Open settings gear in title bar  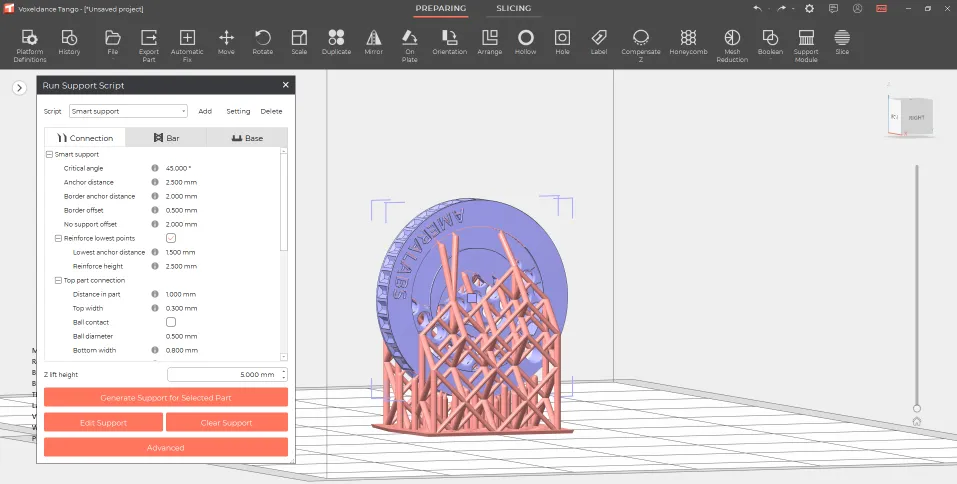pyautogui.click(x=809, y=9)
